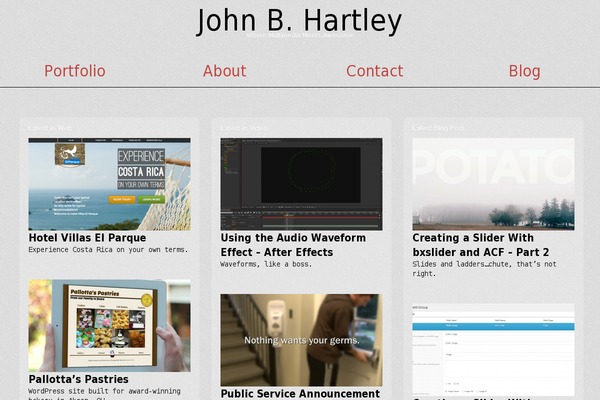Open the Nothing wants your germs video thumbnail

pos(301,340)
